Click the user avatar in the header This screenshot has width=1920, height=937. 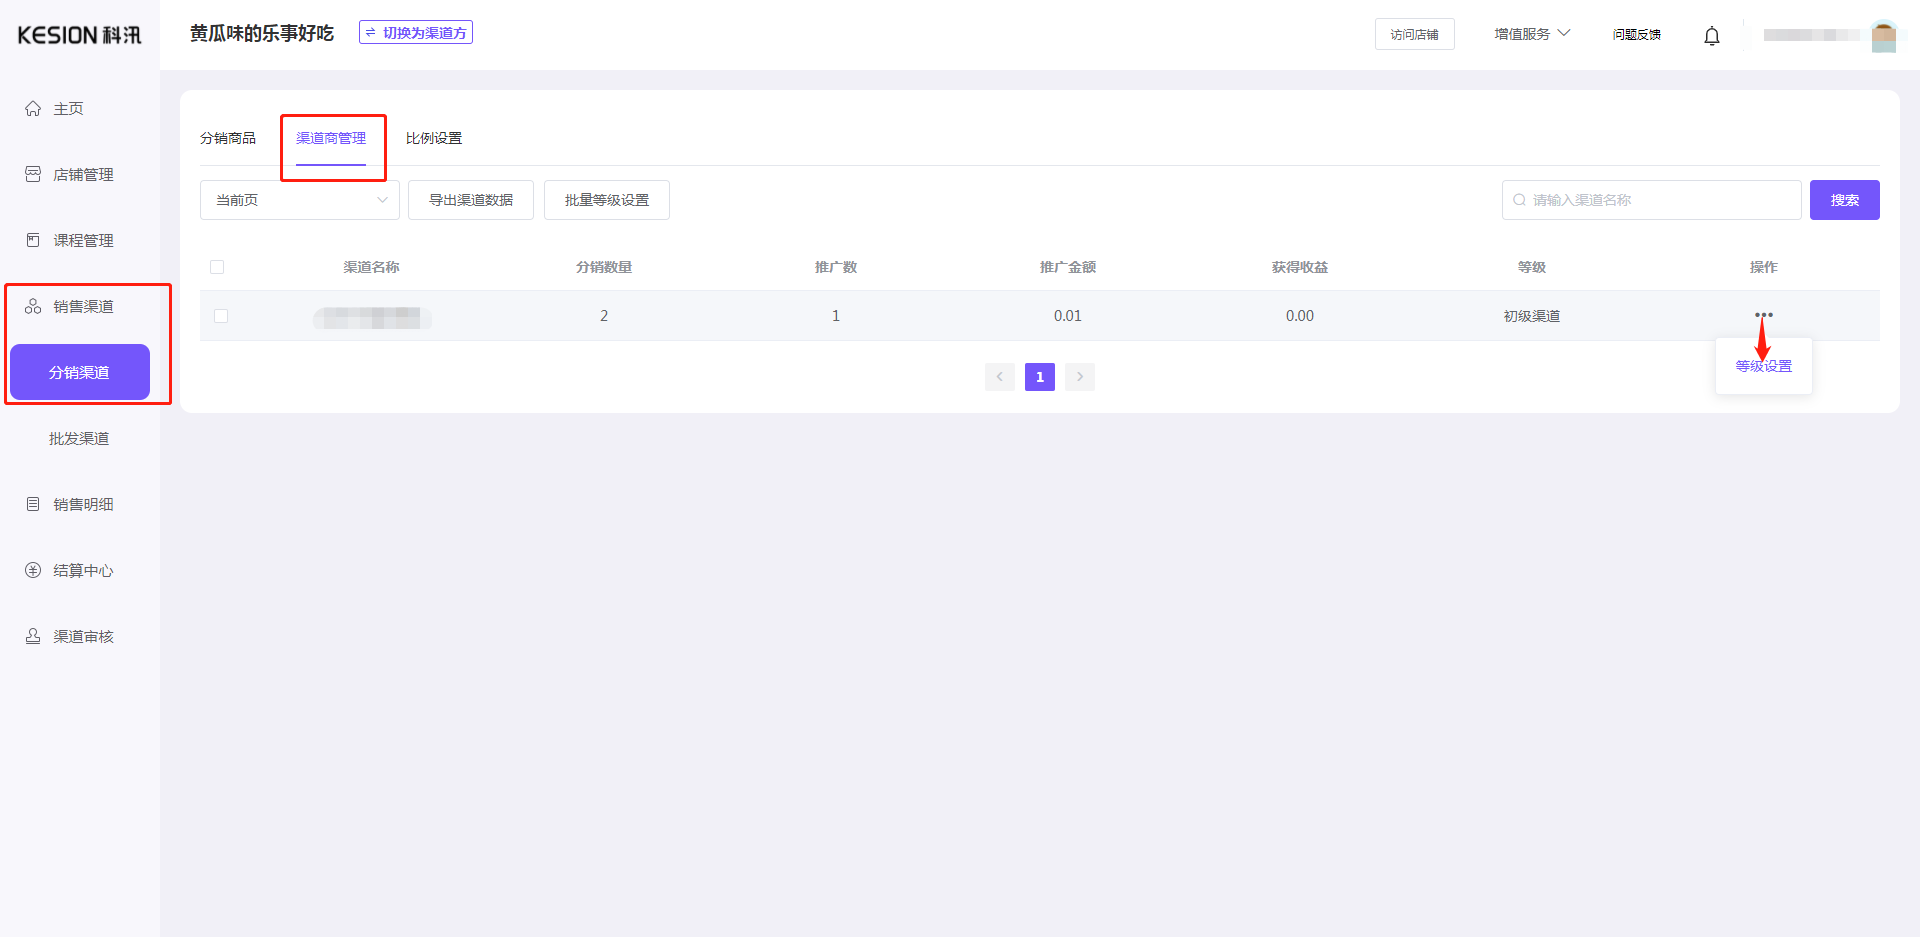click(1883, 36)
